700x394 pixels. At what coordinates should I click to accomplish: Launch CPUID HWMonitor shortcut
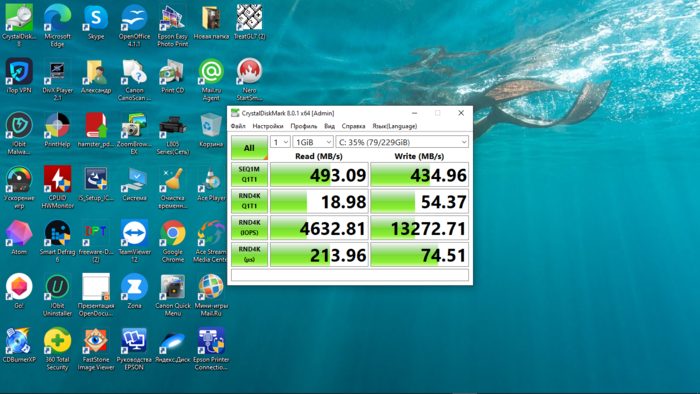(x=58, y=187)
